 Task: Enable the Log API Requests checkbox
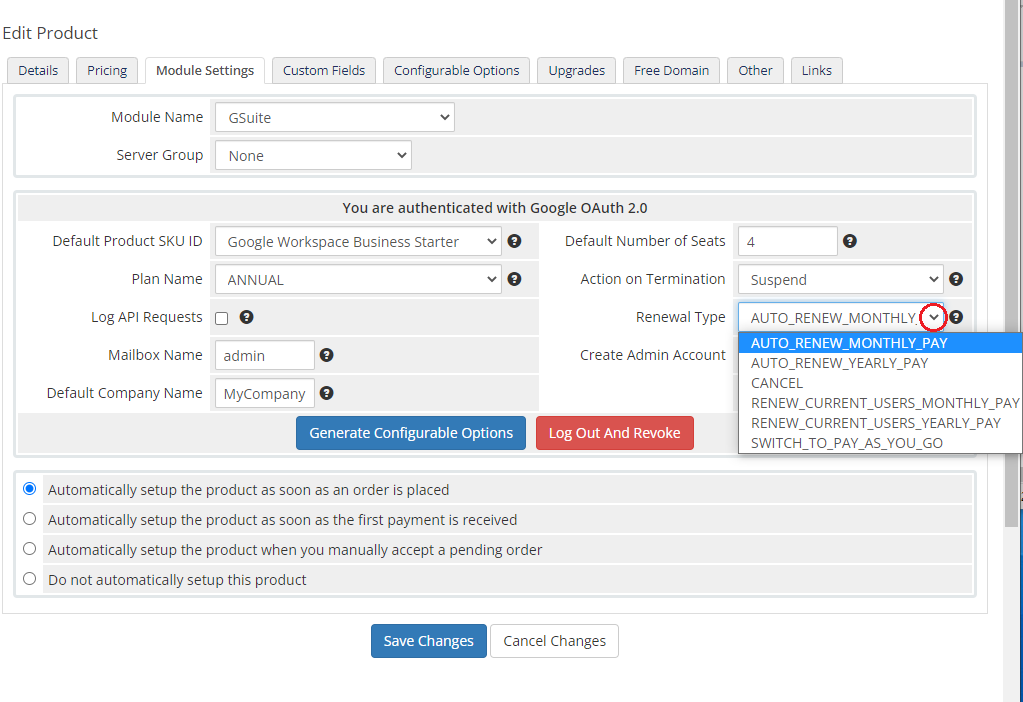[x=222, y=318]
